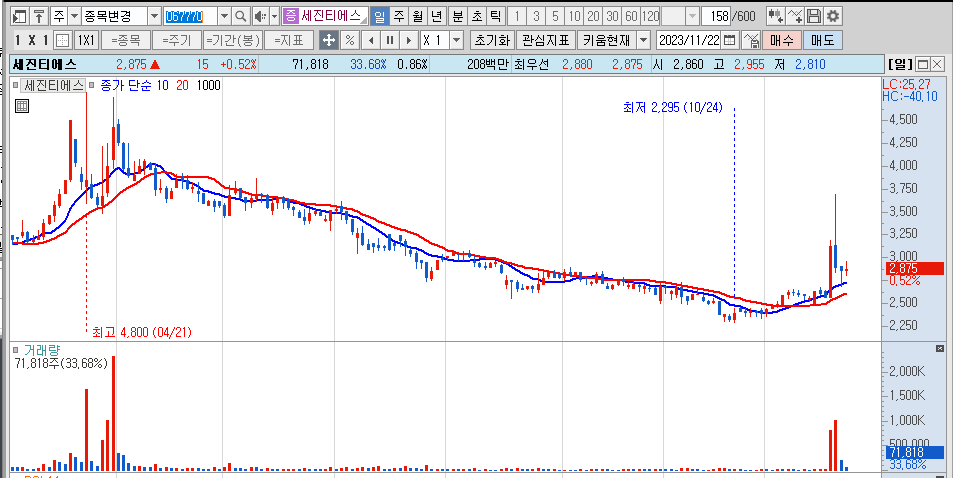Expand the stock code history dropdown
Viewport: 953px width, 478px height.
coord(224,16)
